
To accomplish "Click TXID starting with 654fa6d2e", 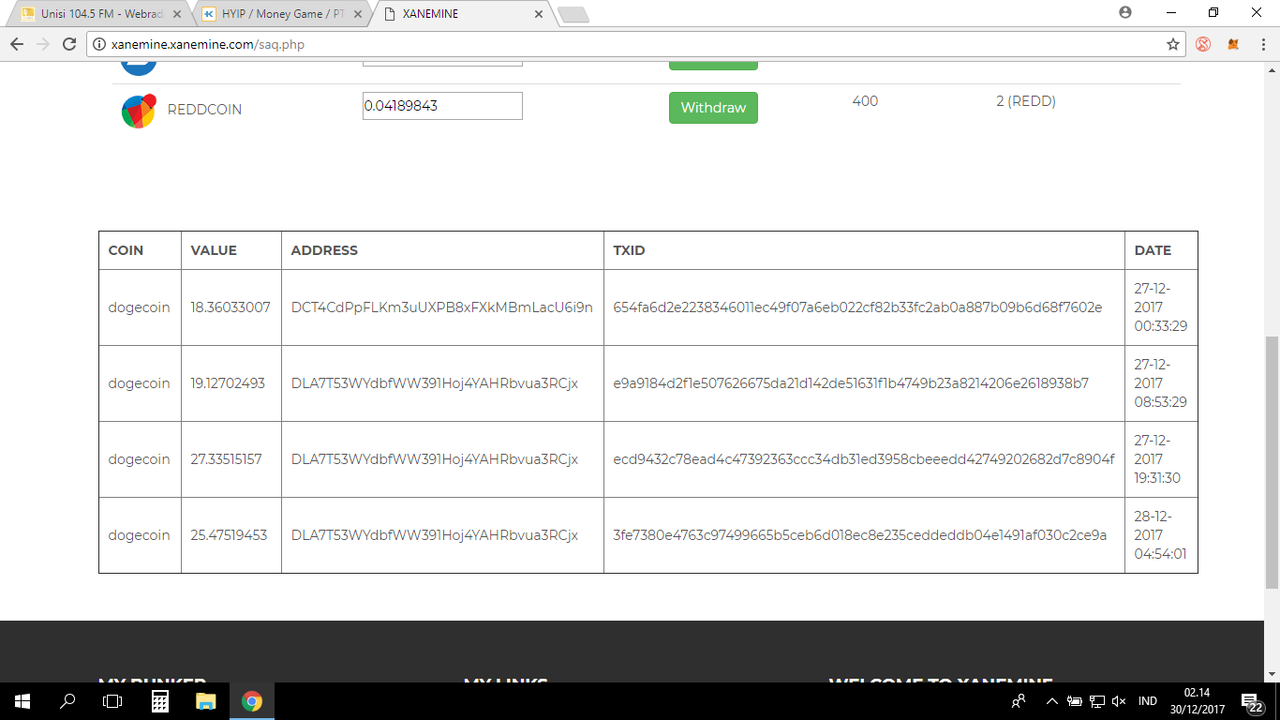I will pos(858,307).
